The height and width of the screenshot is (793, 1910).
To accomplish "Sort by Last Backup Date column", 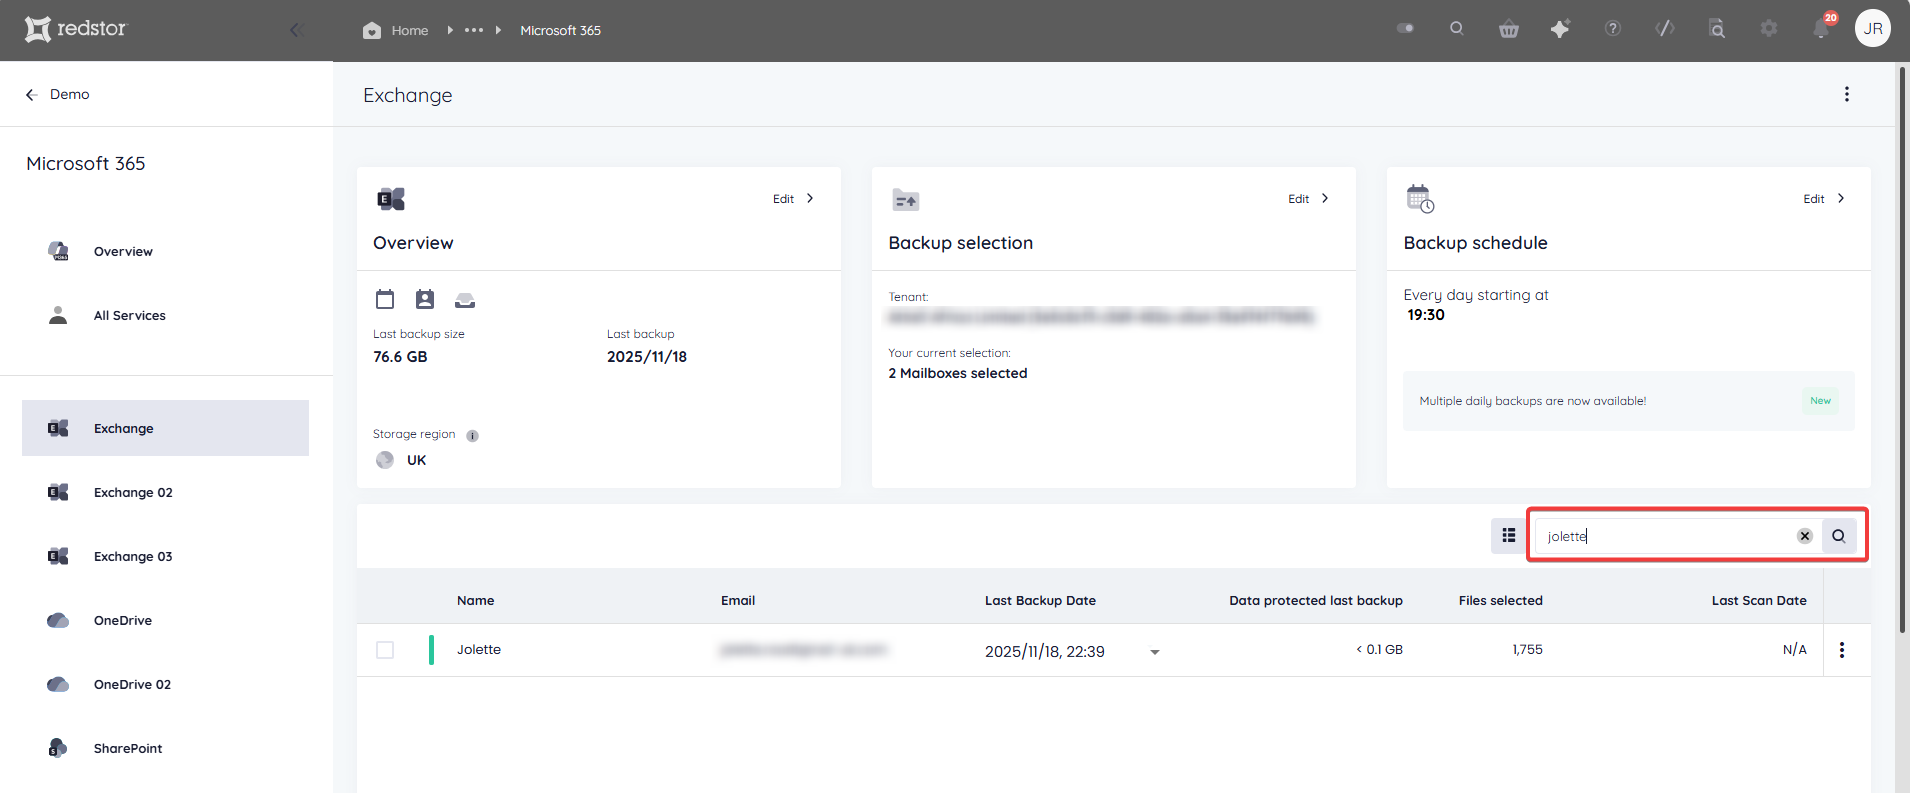I will [x=1040, y=601].
